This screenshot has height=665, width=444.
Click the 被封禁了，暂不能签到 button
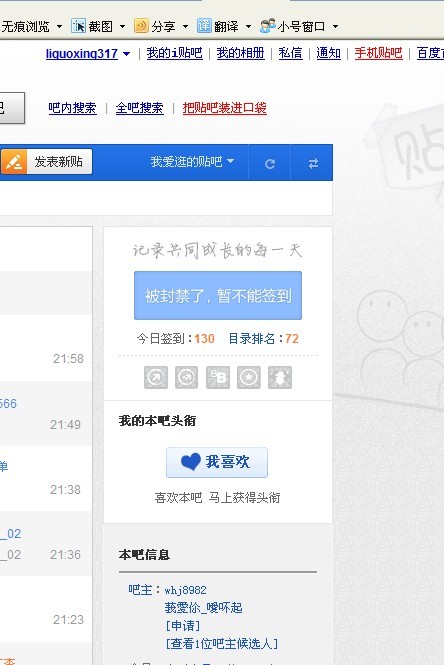218,295
